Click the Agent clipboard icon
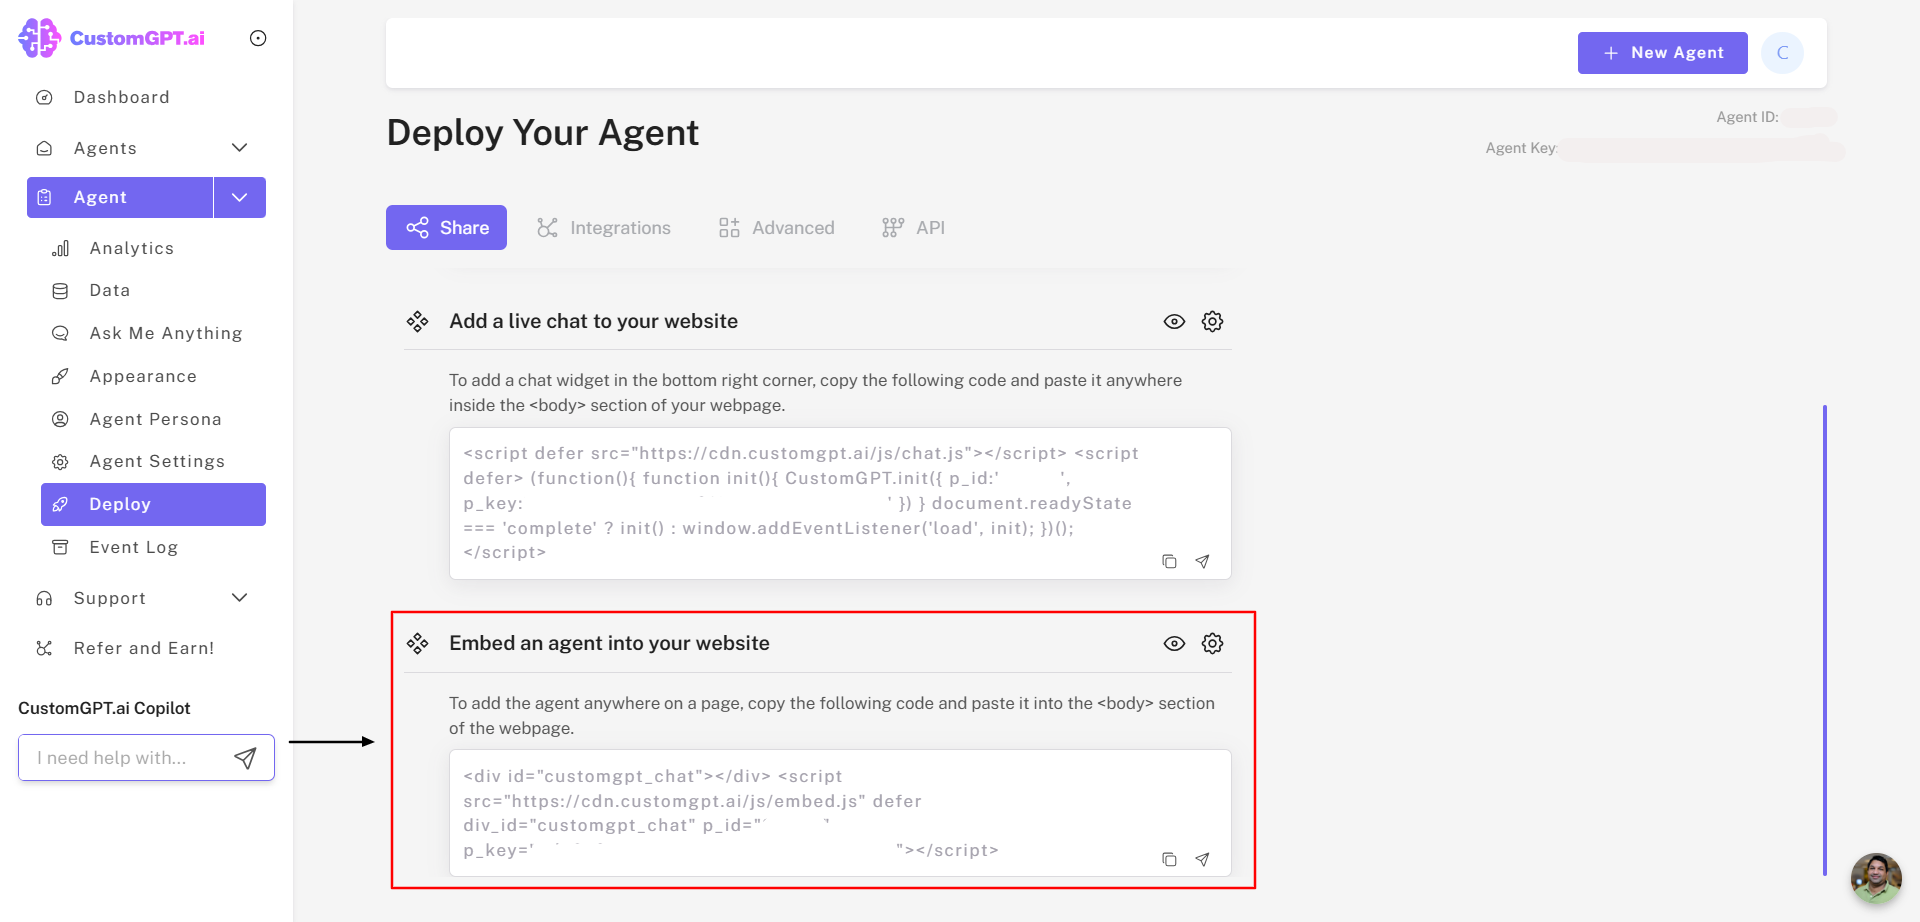Image resolution: width=1920 pixels, height=922 pixels. pos(44,197)
